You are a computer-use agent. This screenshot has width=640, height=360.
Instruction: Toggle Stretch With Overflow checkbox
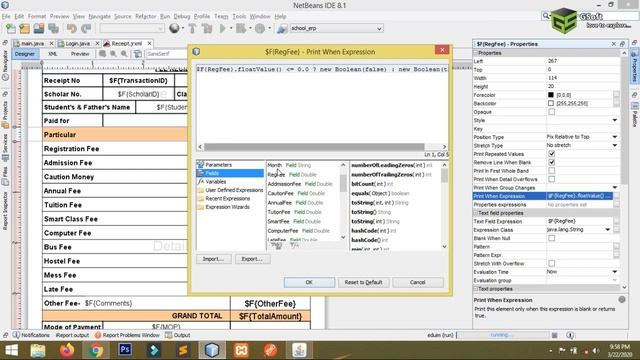coord(551,263)
